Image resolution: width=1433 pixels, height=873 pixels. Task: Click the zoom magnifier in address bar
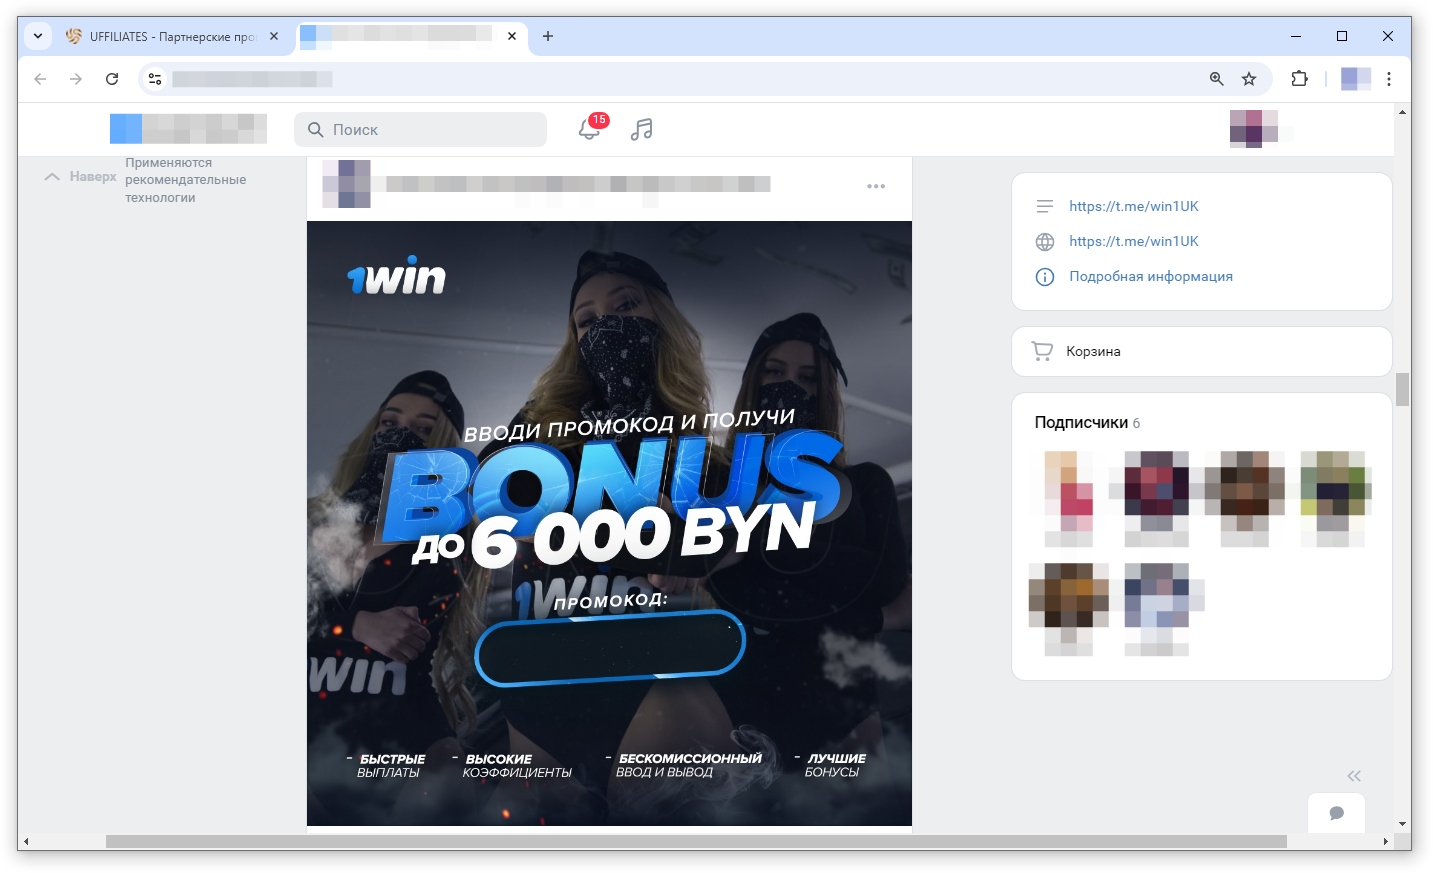tap(1216, 79)
